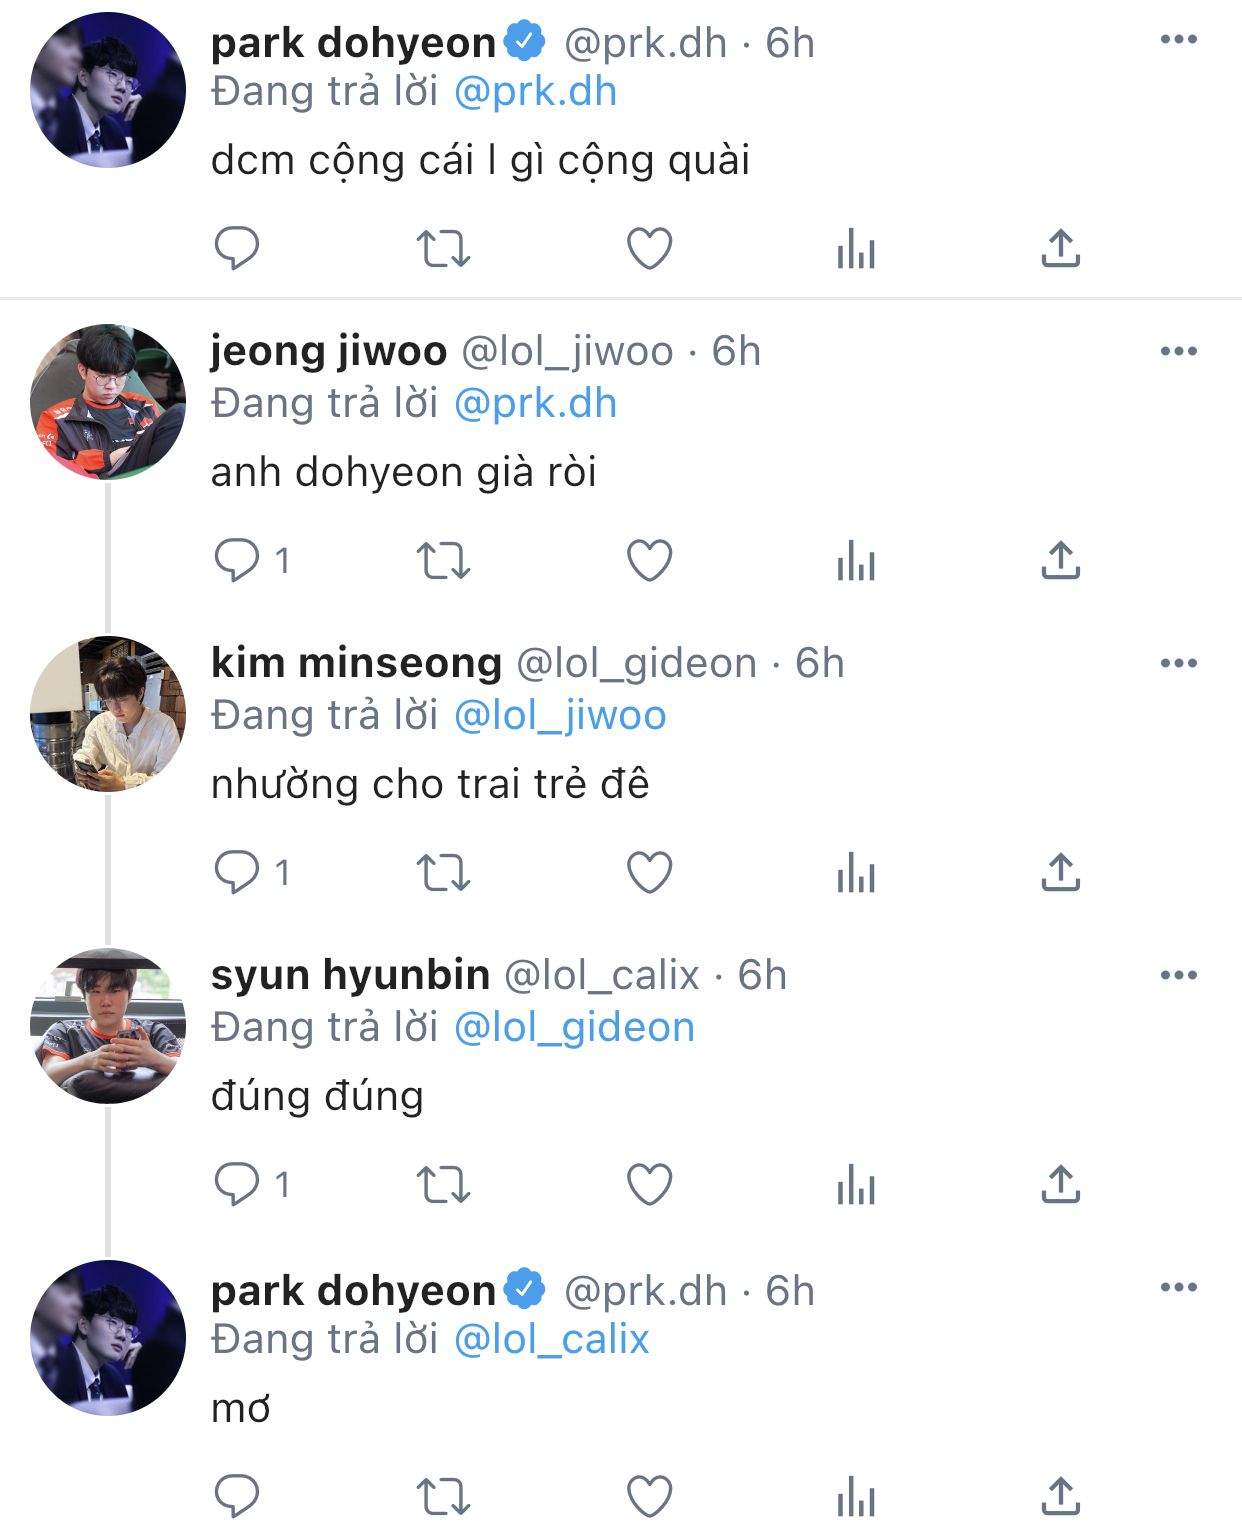Open the @lol_gideon mention link
Viewport: 1242px width, 1540px height.
[x=574, y=1028]
